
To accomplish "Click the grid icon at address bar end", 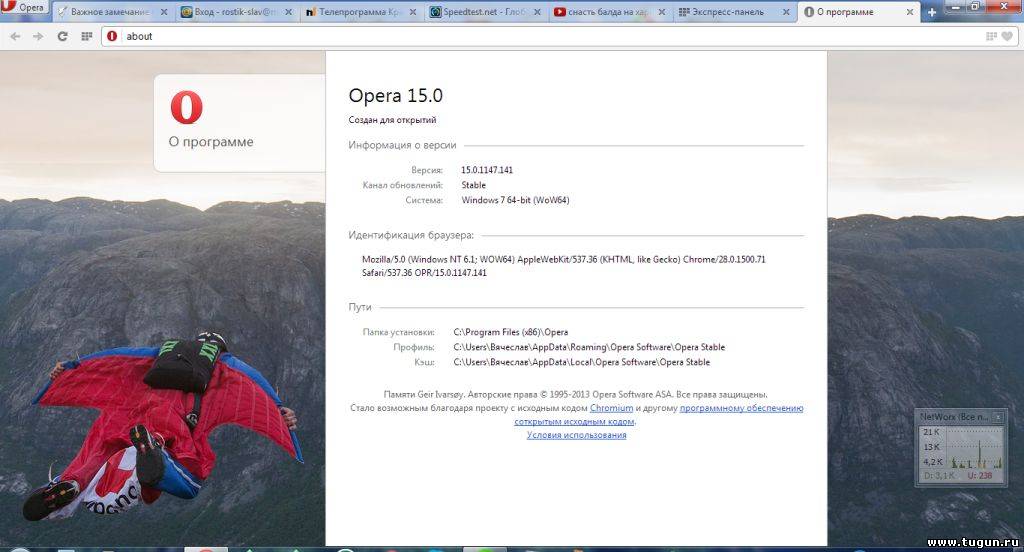I will [991, 37].
